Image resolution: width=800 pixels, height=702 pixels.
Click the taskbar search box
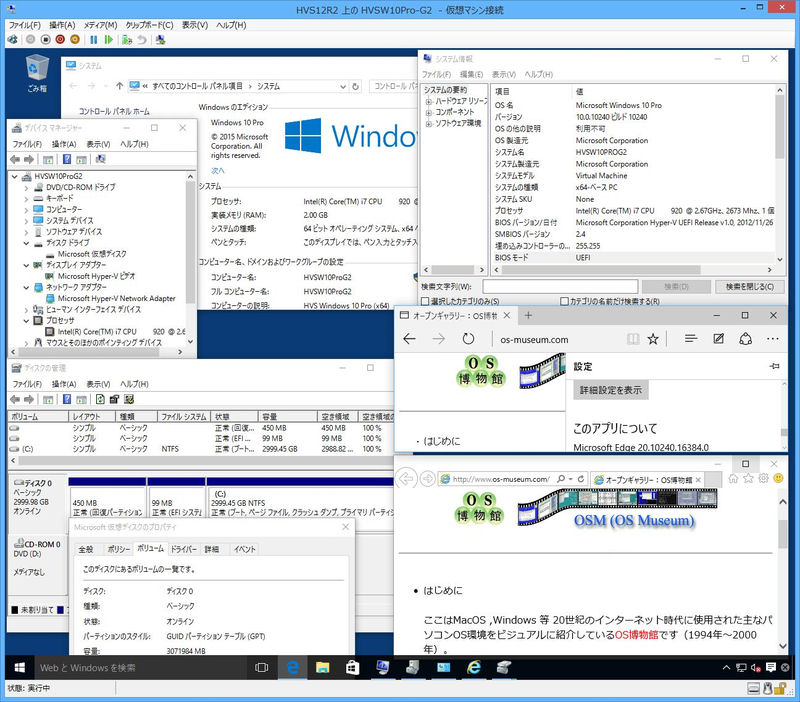[141, 667]
